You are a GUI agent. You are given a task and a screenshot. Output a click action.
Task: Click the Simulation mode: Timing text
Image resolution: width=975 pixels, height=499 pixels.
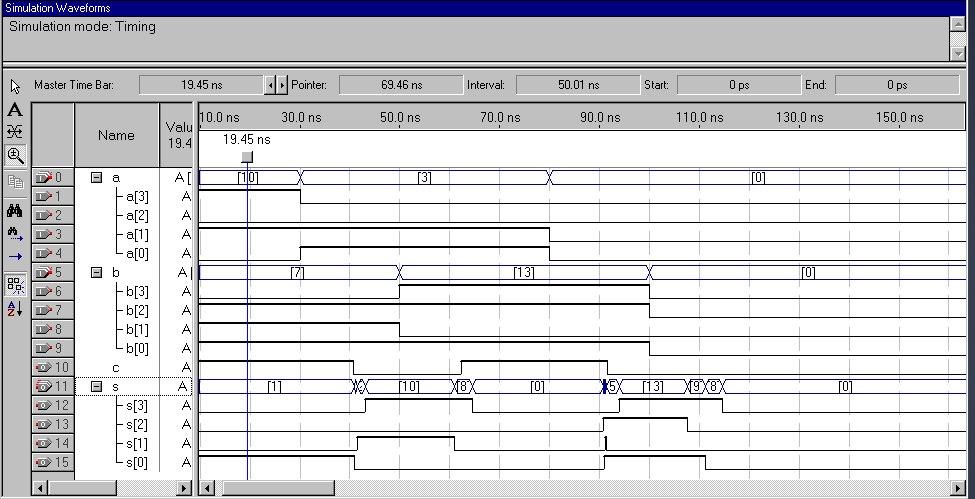tap(82, 27)
